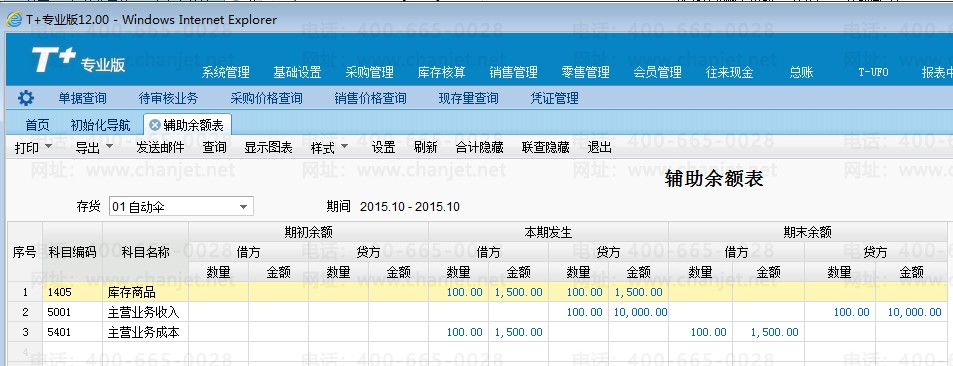
Task: Open the 总账 menu
Action: [x=801, y=72]
